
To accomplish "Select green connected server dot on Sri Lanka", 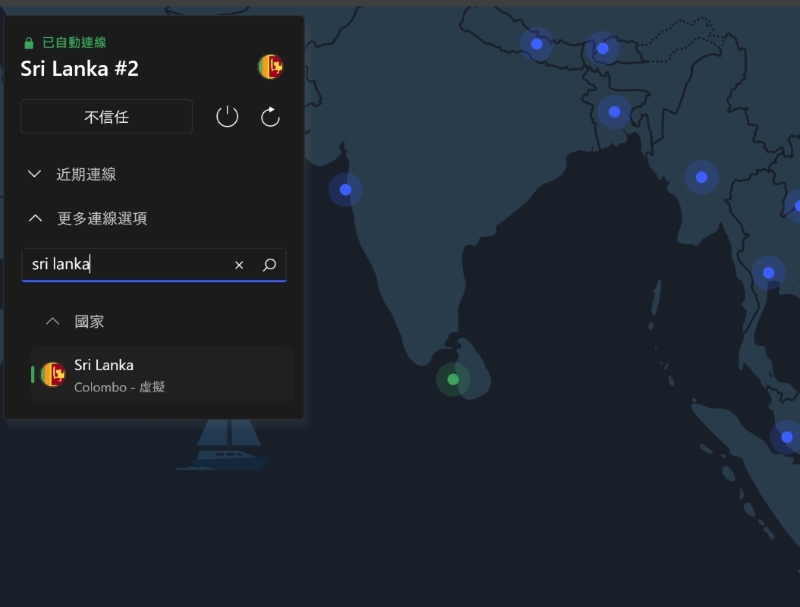I will 453,379.
